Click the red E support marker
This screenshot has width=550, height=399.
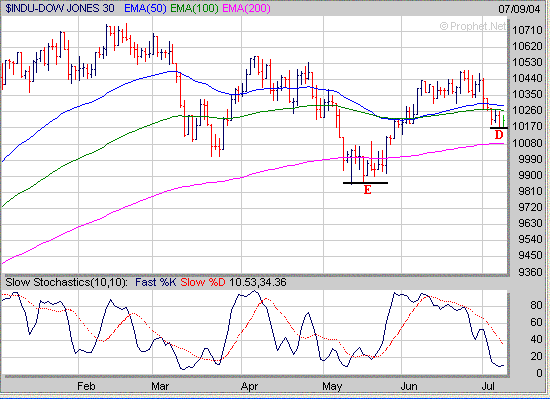pyautogui.click(x=367, y=190)
